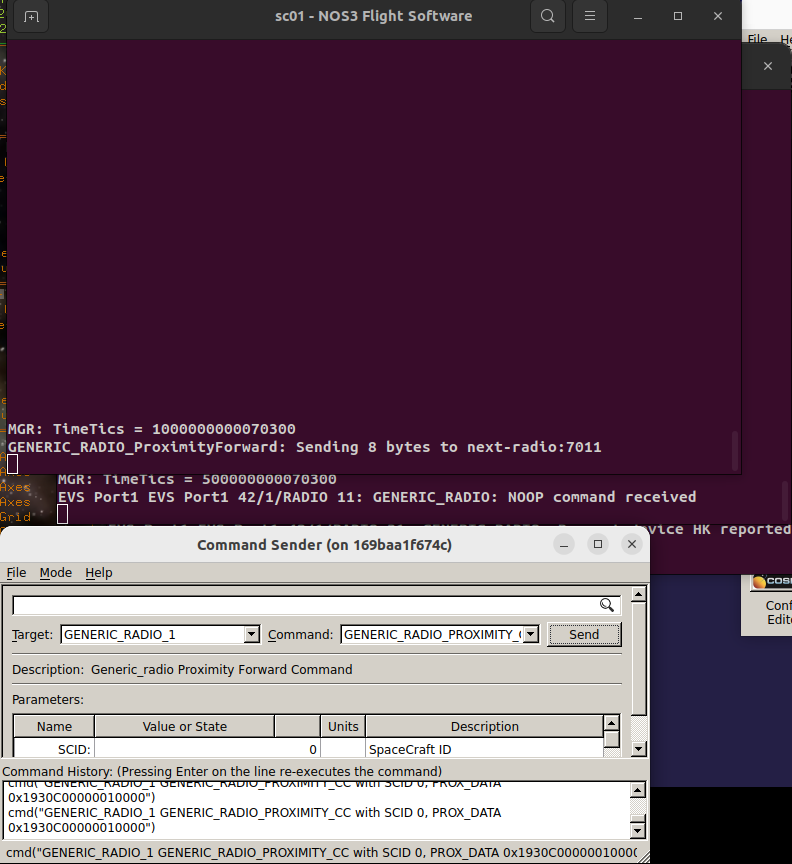Click the command history scroll down arrow

pos(637,830)
